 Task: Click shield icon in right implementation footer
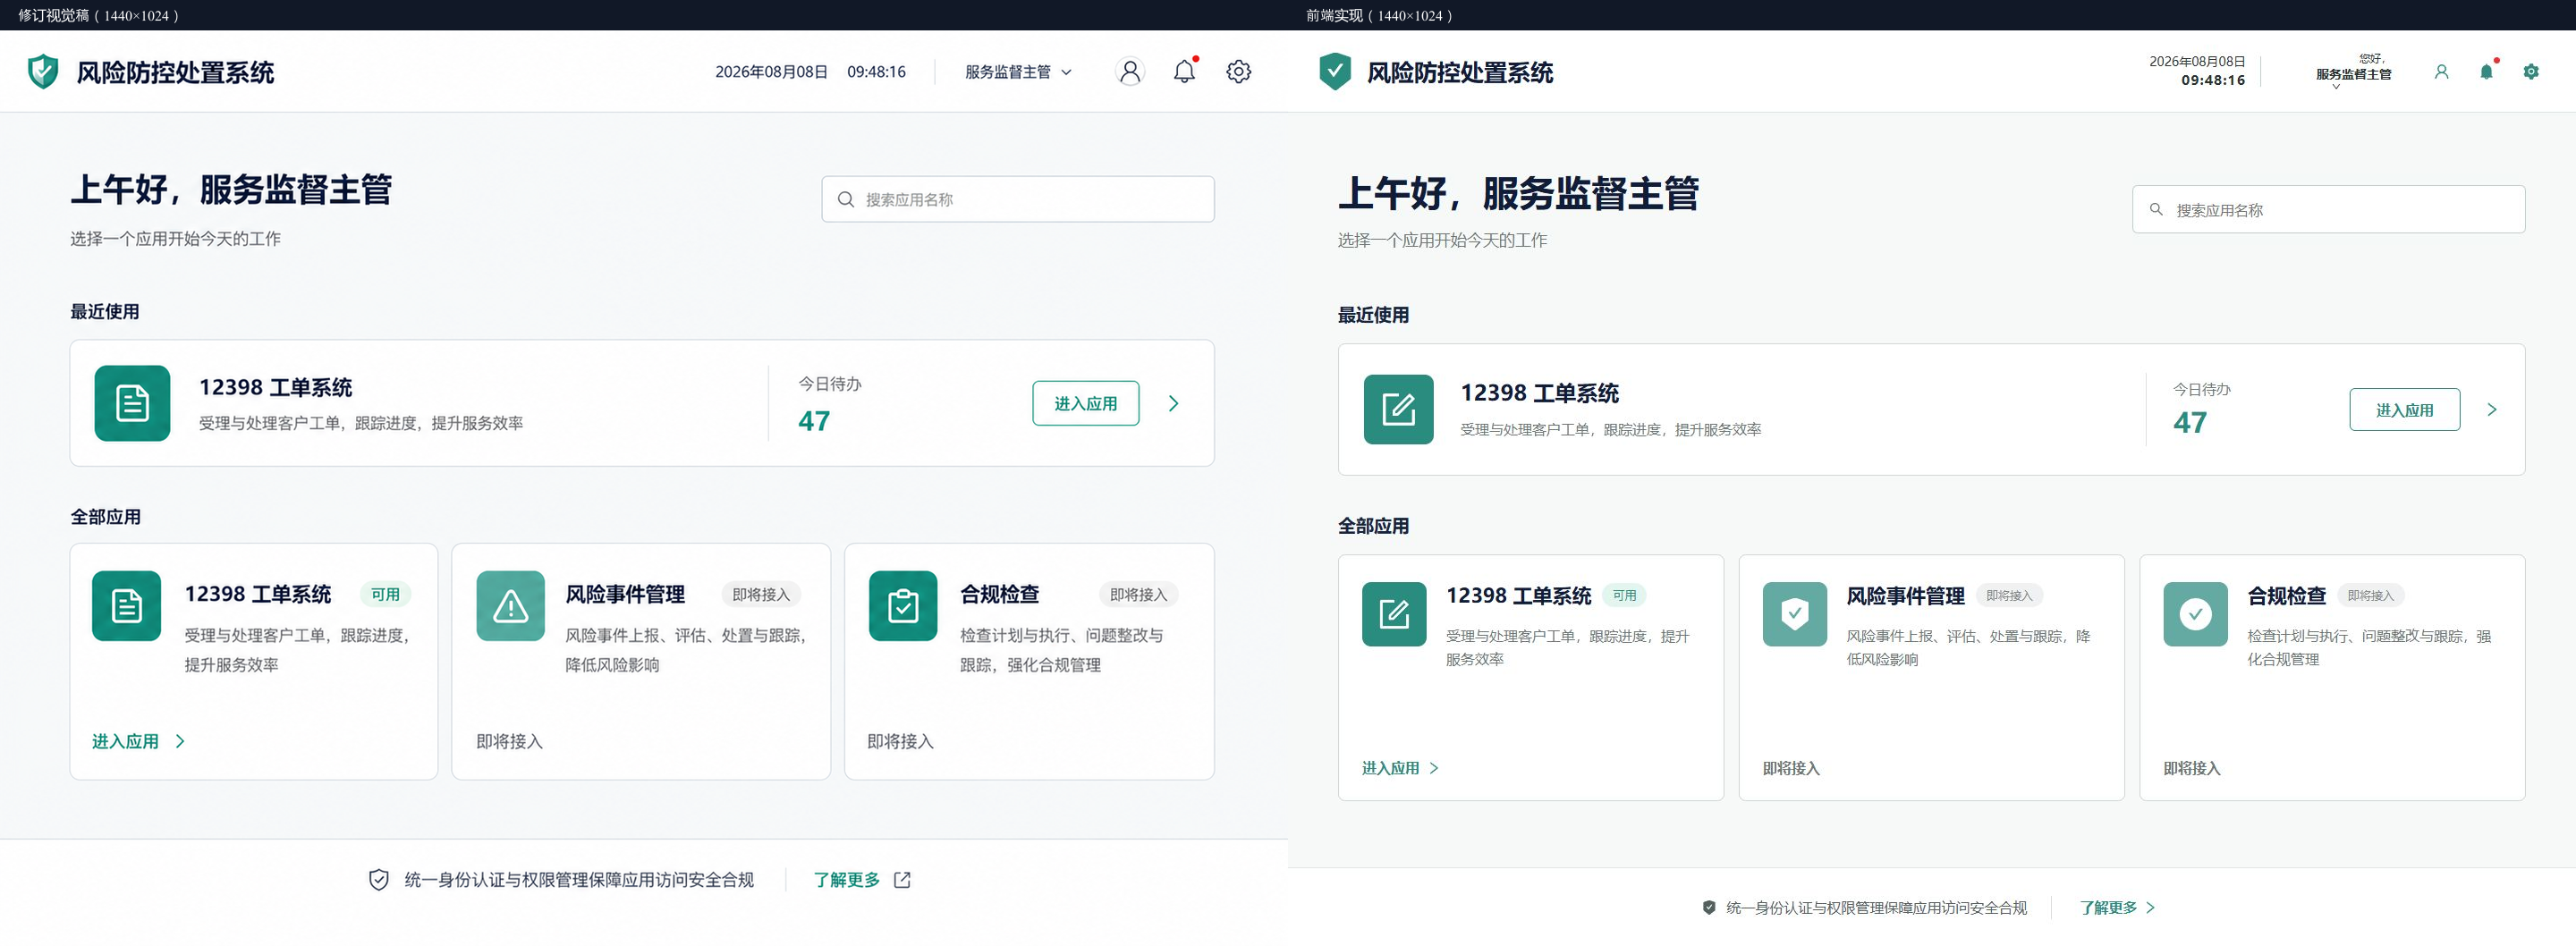1709,908
